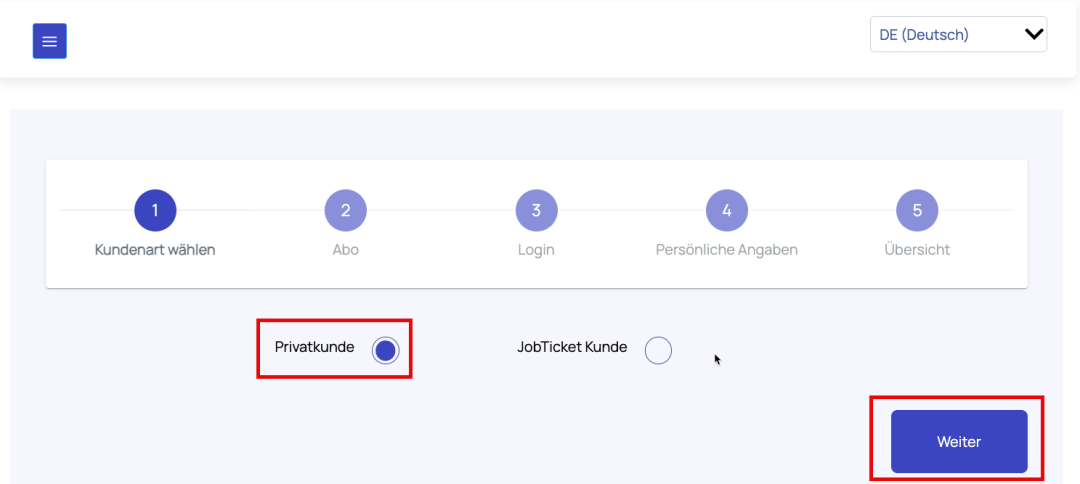Choose the JobTicket Kunde radio button

tap(658, 350)
